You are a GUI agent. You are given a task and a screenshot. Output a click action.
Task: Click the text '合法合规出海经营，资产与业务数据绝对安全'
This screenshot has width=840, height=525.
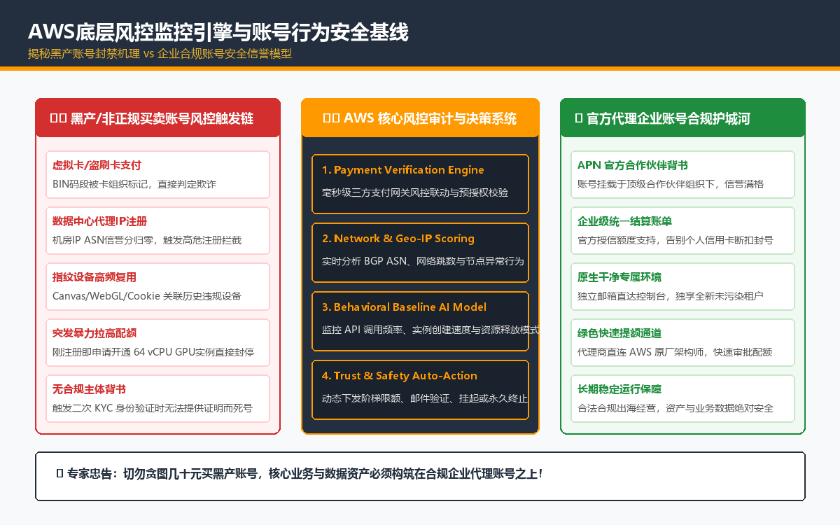[x=675, y=408]
